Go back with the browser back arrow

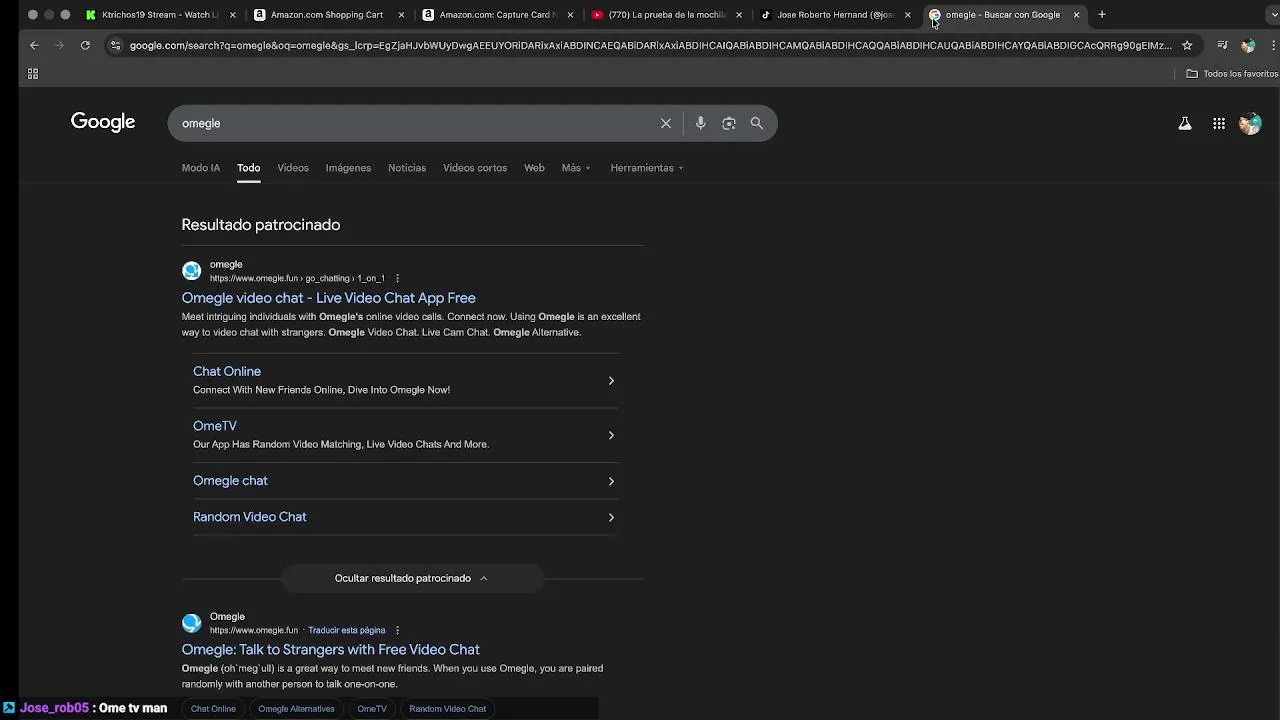pyautogui.click(x=34, y=45)
